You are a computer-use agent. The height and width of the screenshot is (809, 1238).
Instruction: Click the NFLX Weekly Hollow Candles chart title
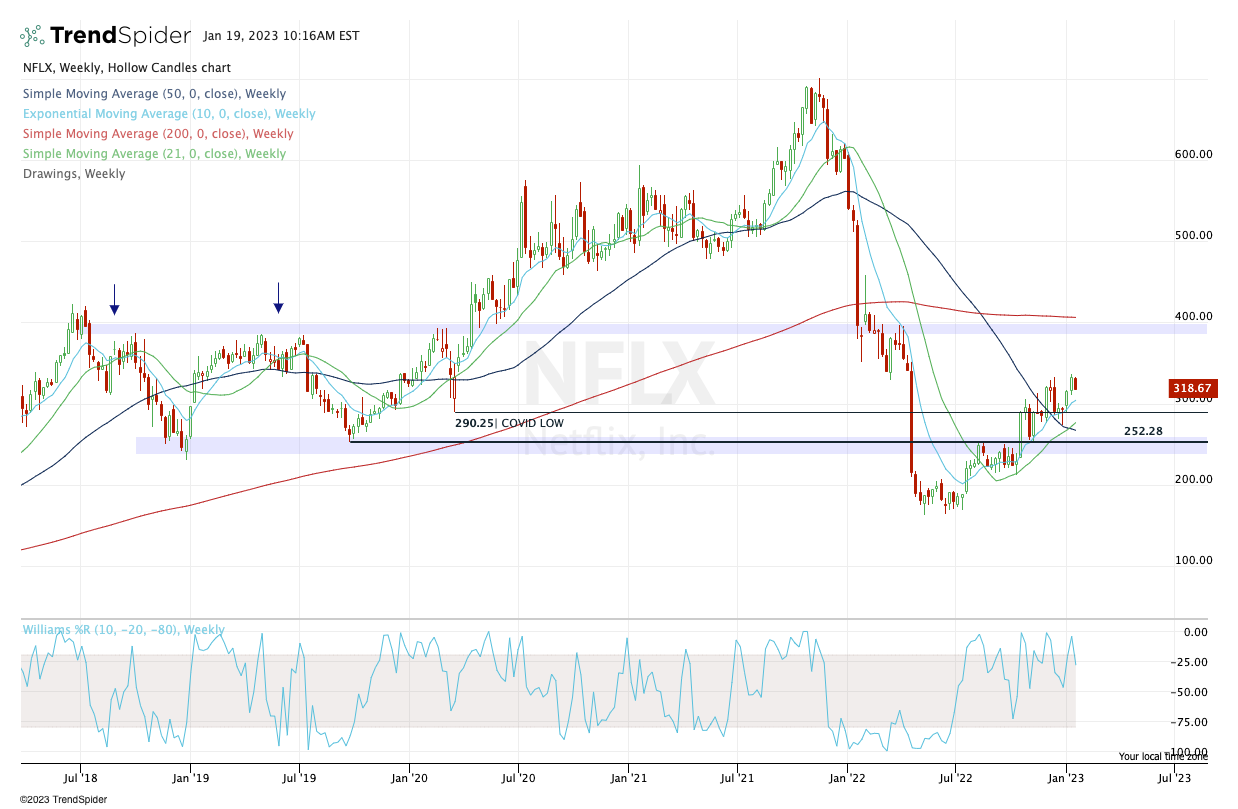click(126, 68)
